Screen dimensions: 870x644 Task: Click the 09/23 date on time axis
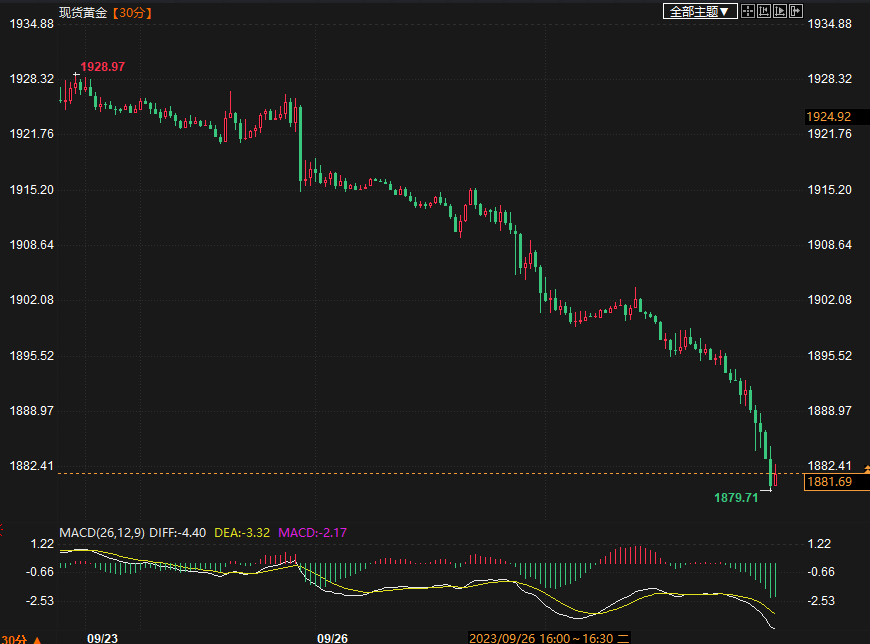tap(102, 637)
